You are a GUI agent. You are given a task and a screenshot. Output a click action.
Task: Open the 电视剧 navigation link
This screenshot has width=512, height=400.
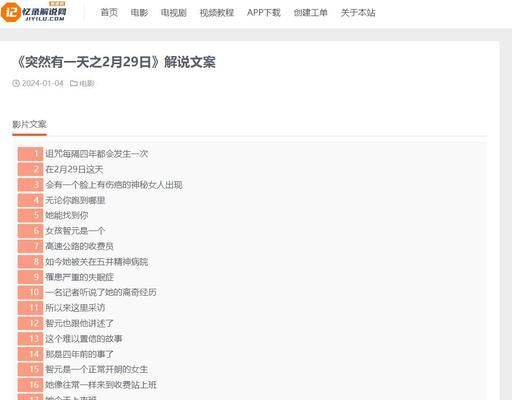[174, 13]
